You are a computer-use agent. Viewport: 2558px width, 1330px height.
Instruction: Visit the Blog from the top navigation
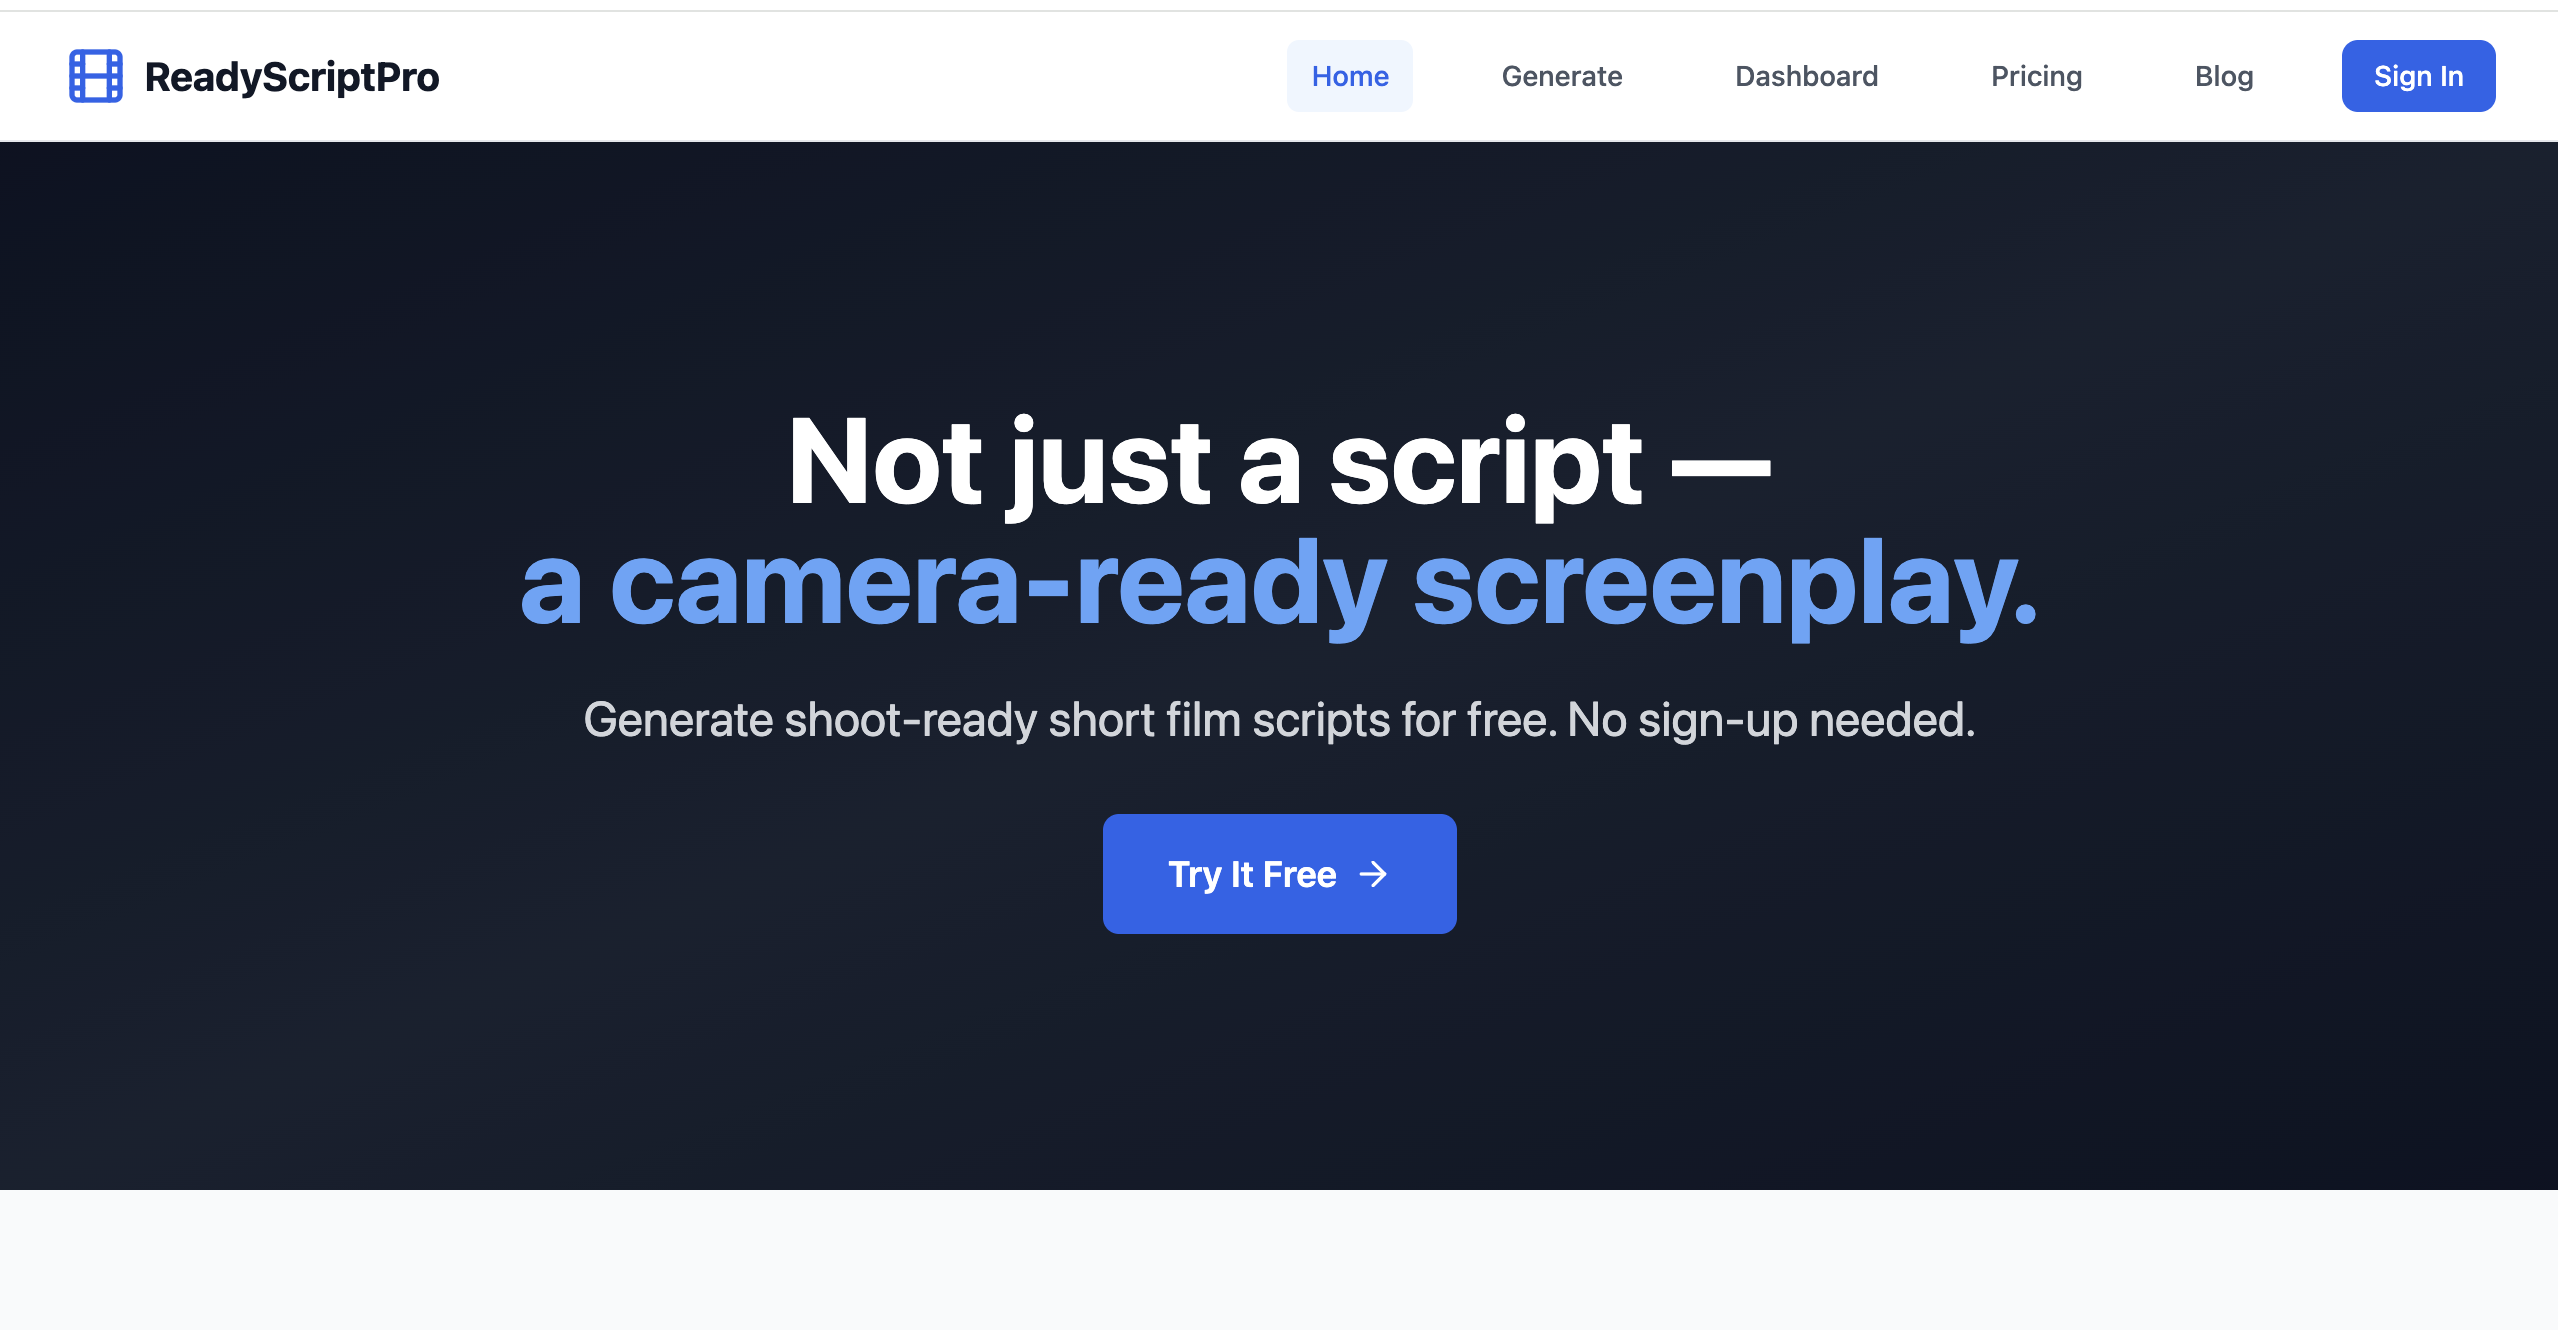2224,76
